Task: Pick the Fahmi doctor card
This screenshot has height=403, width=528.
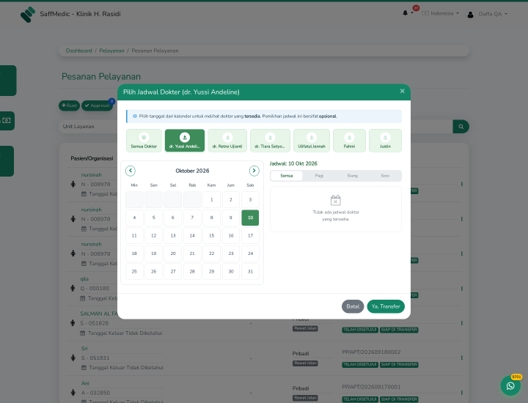Action: (349, 140)
